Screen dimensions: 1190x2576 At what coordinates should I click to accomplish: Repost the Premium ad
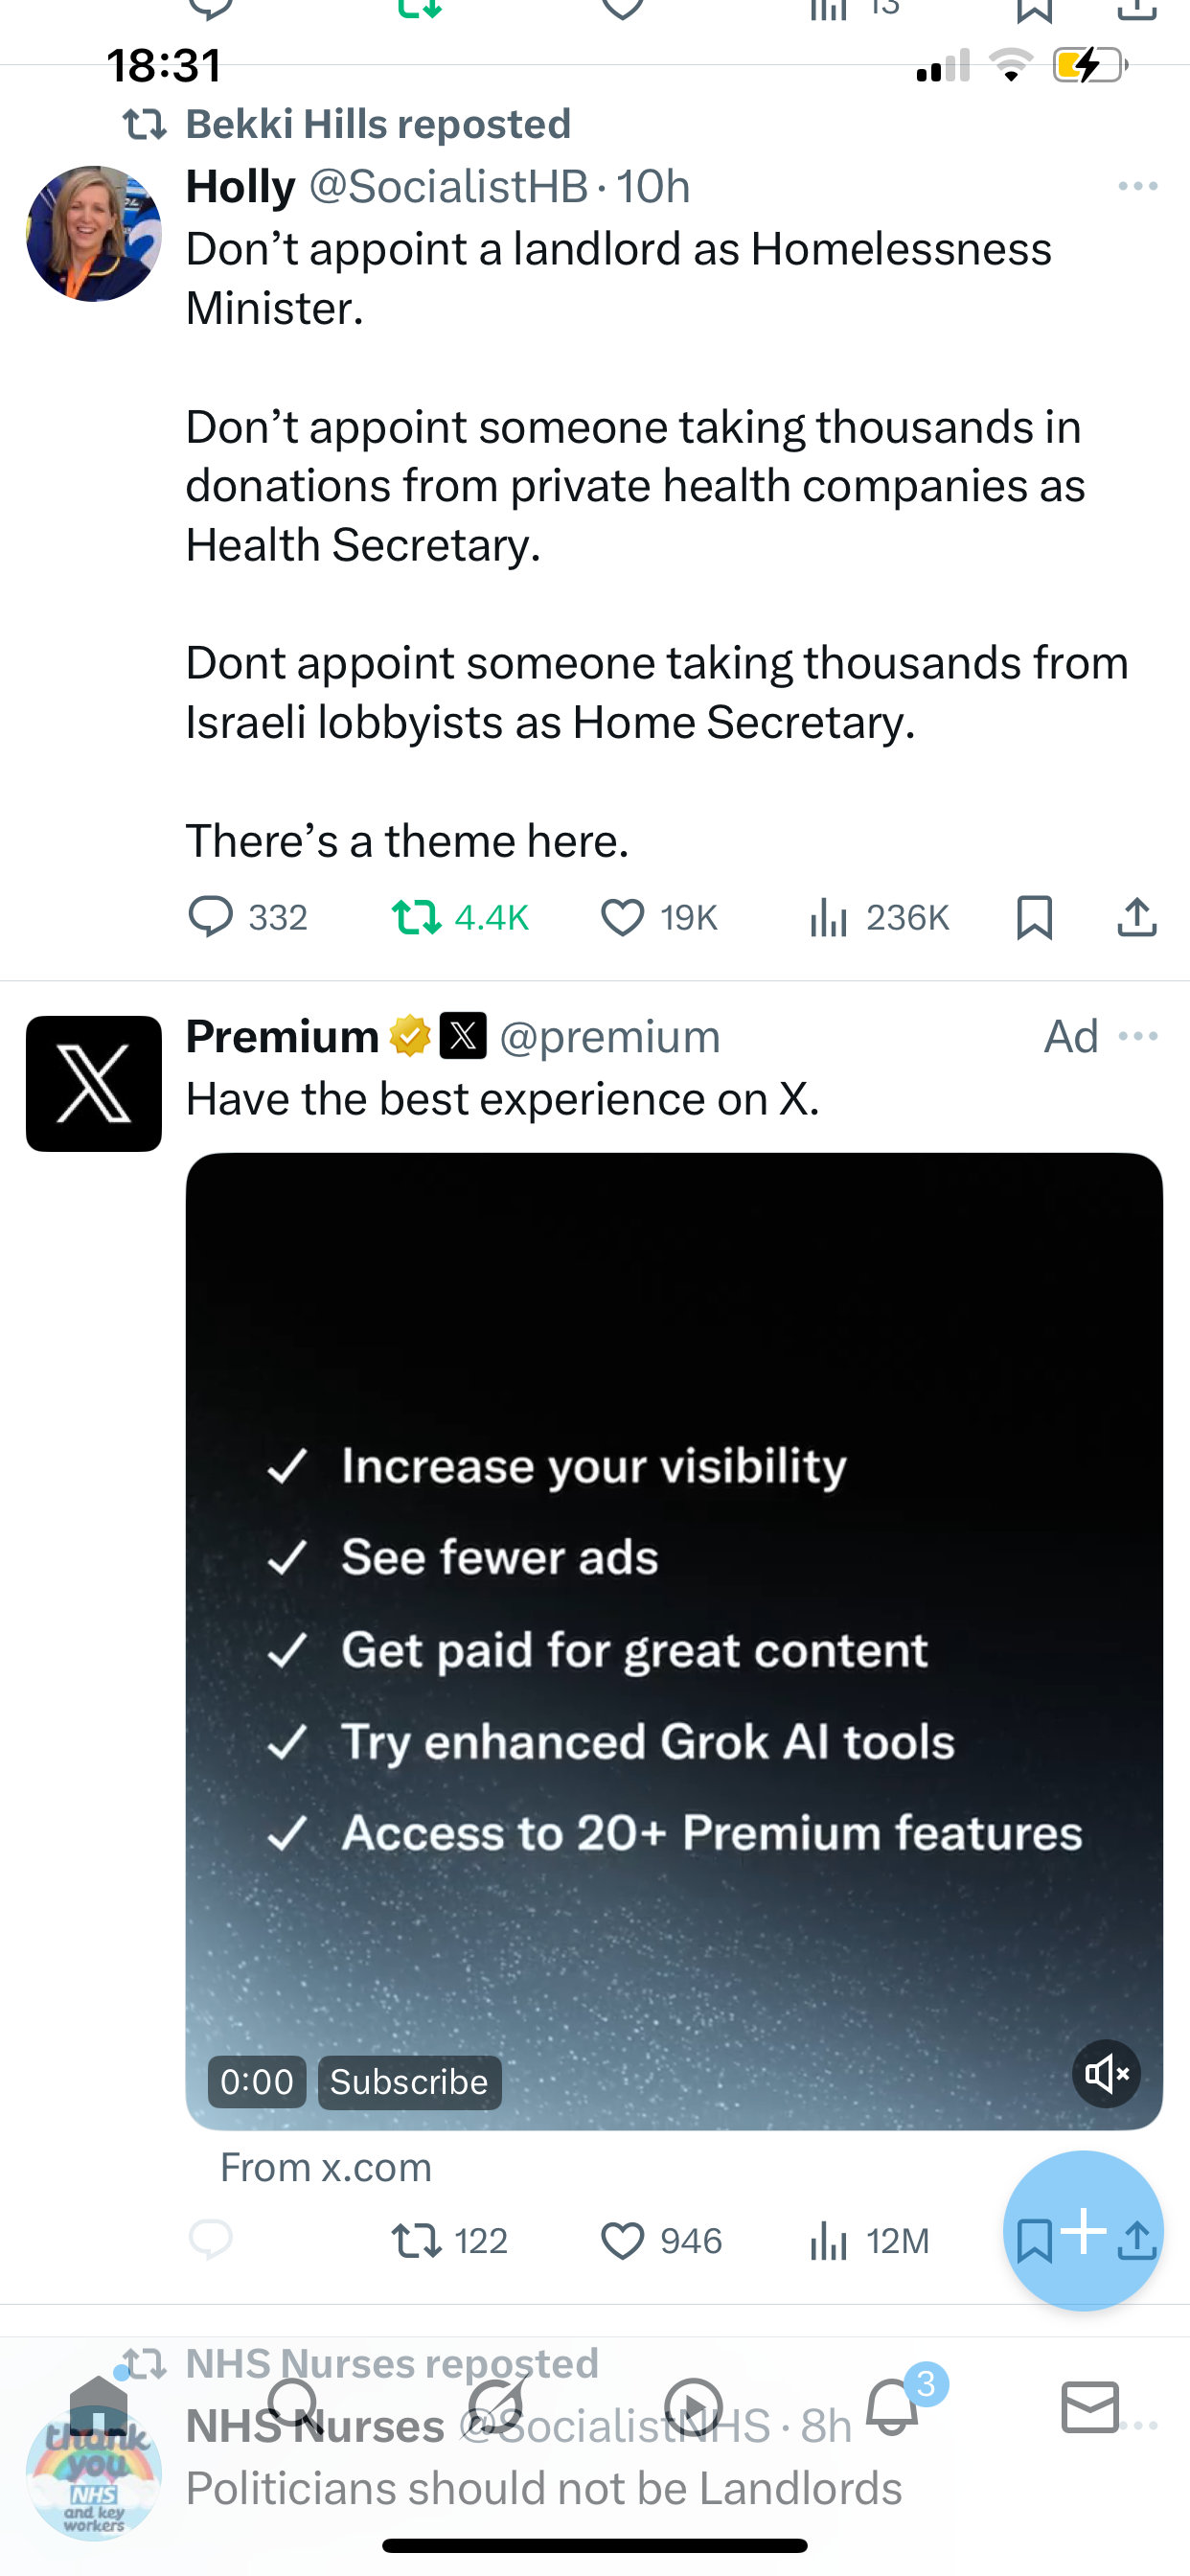[416, 2241]
